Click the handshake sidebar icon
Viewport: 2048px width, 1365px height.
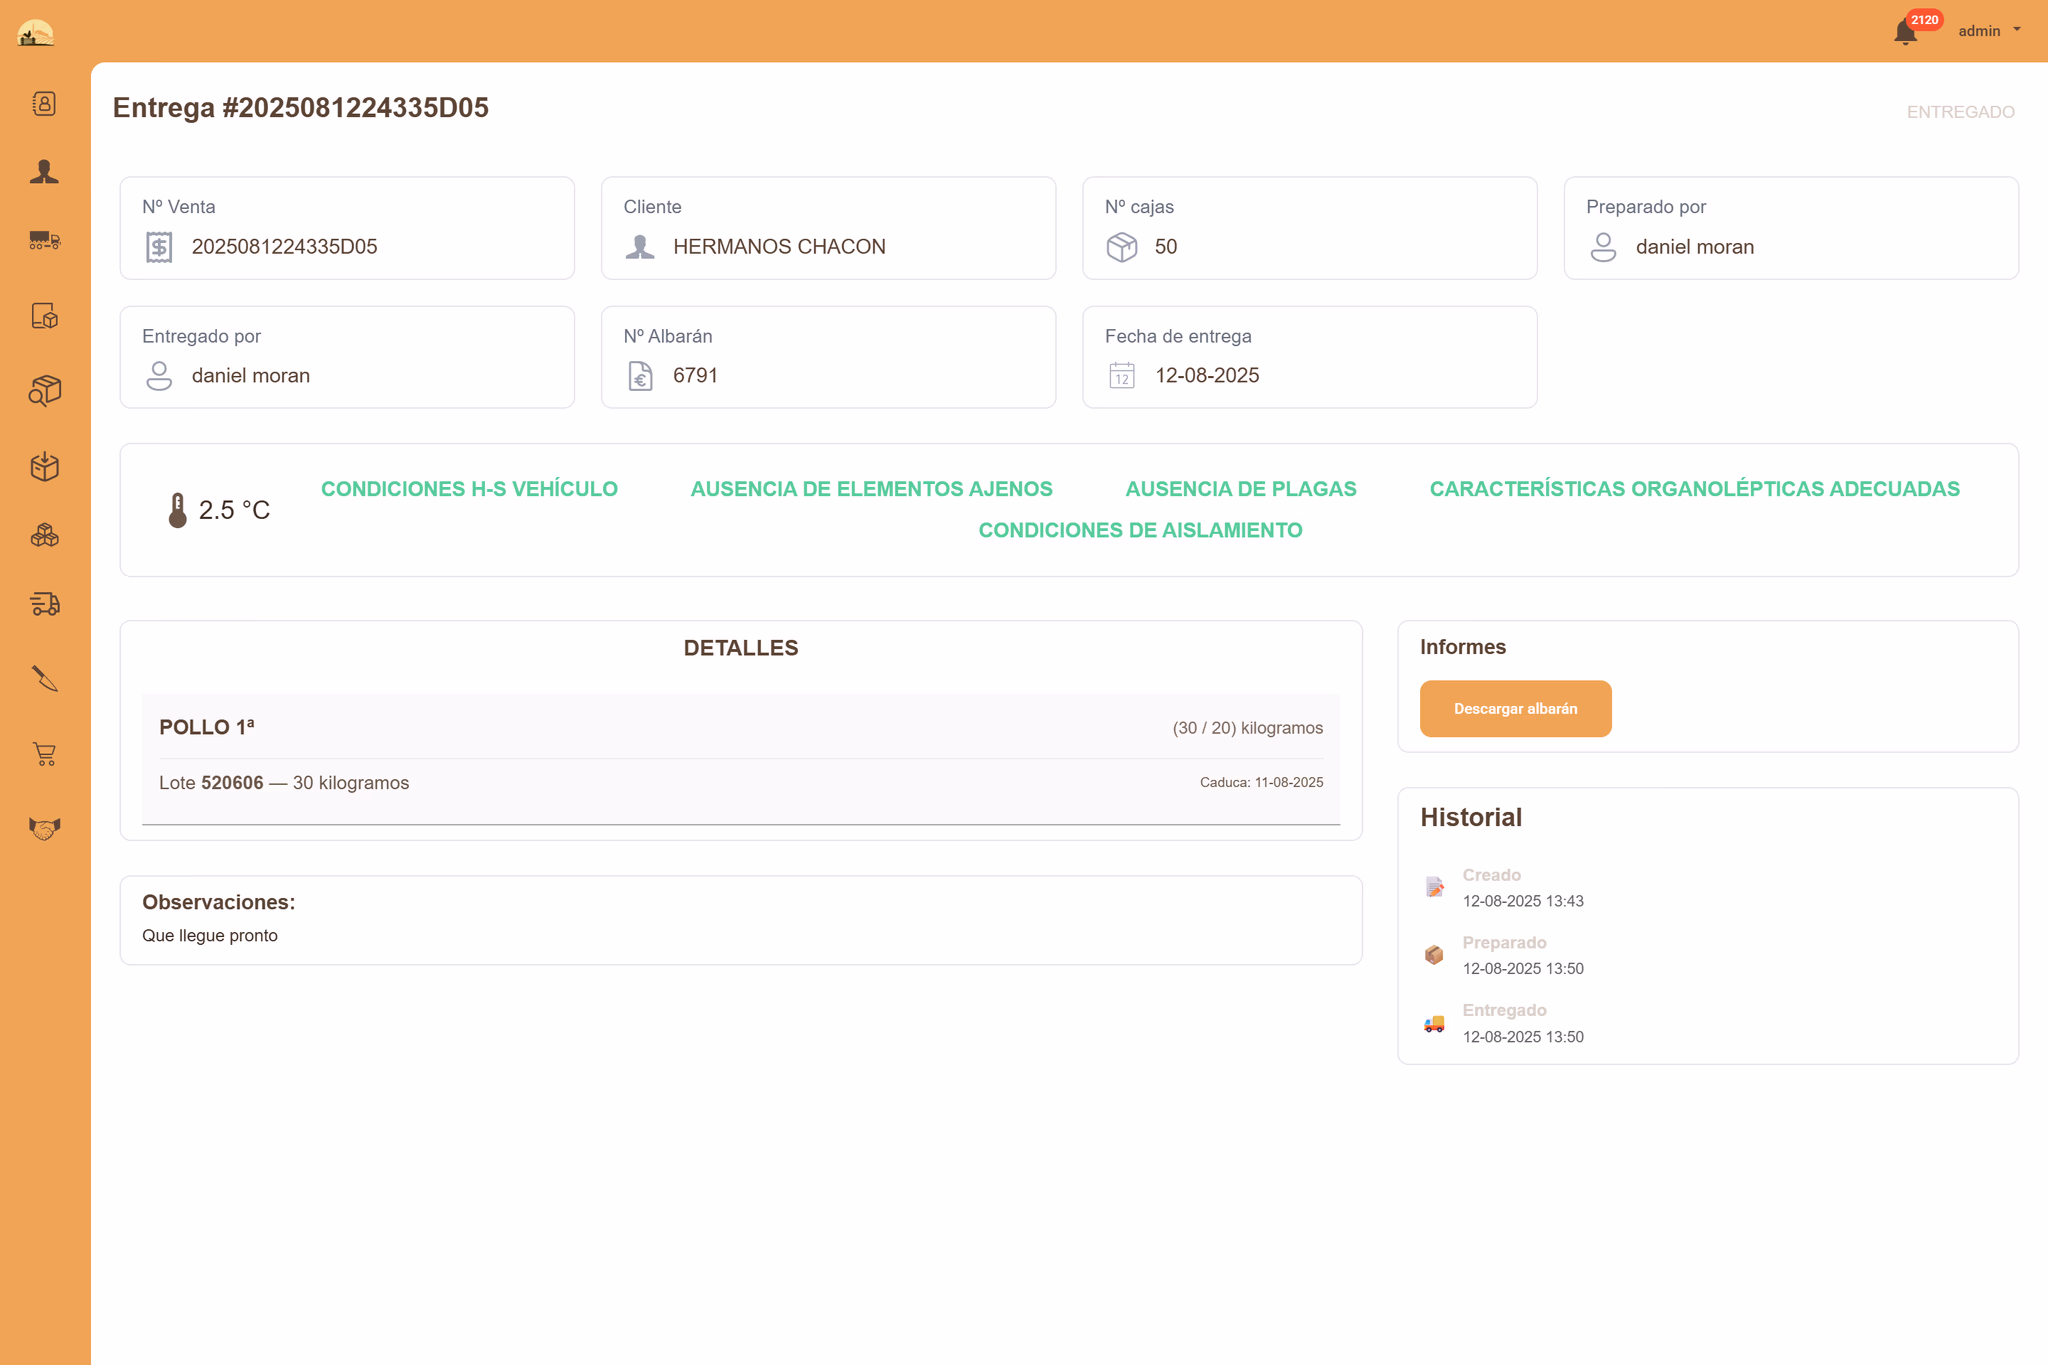coord(44,828)
